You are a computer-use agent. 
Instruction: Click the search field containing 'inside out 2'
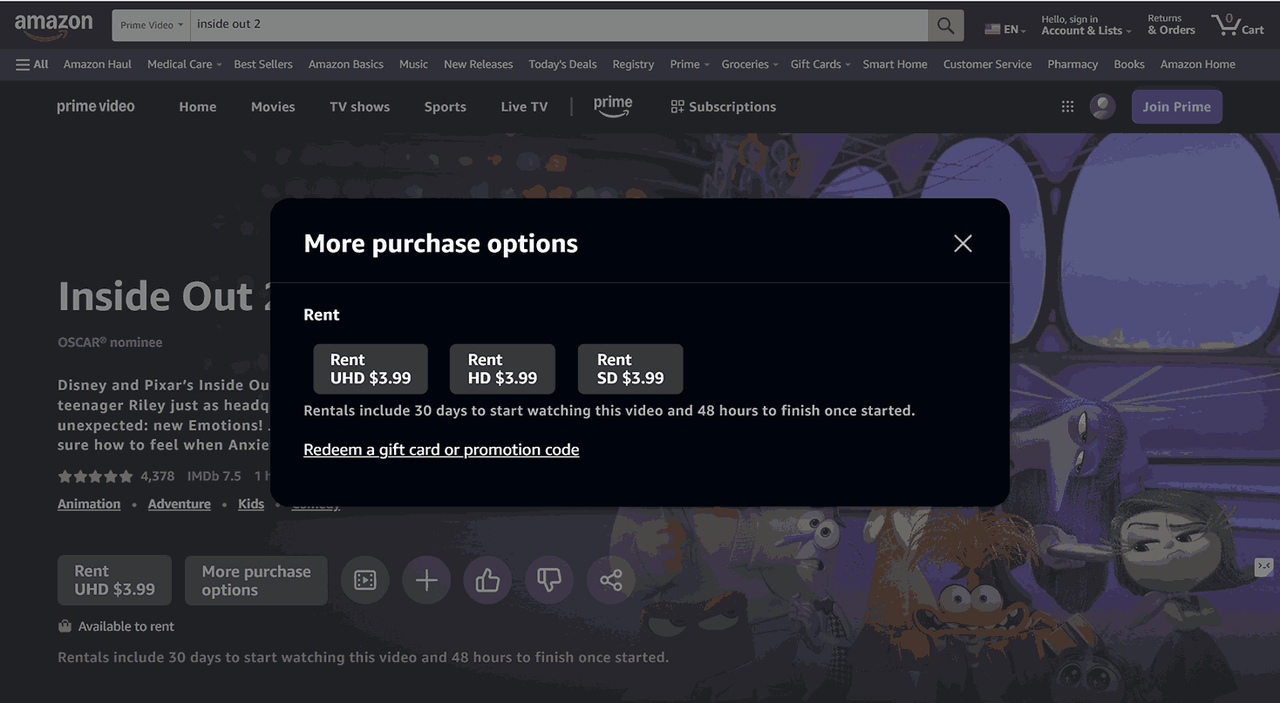point(558,25)
